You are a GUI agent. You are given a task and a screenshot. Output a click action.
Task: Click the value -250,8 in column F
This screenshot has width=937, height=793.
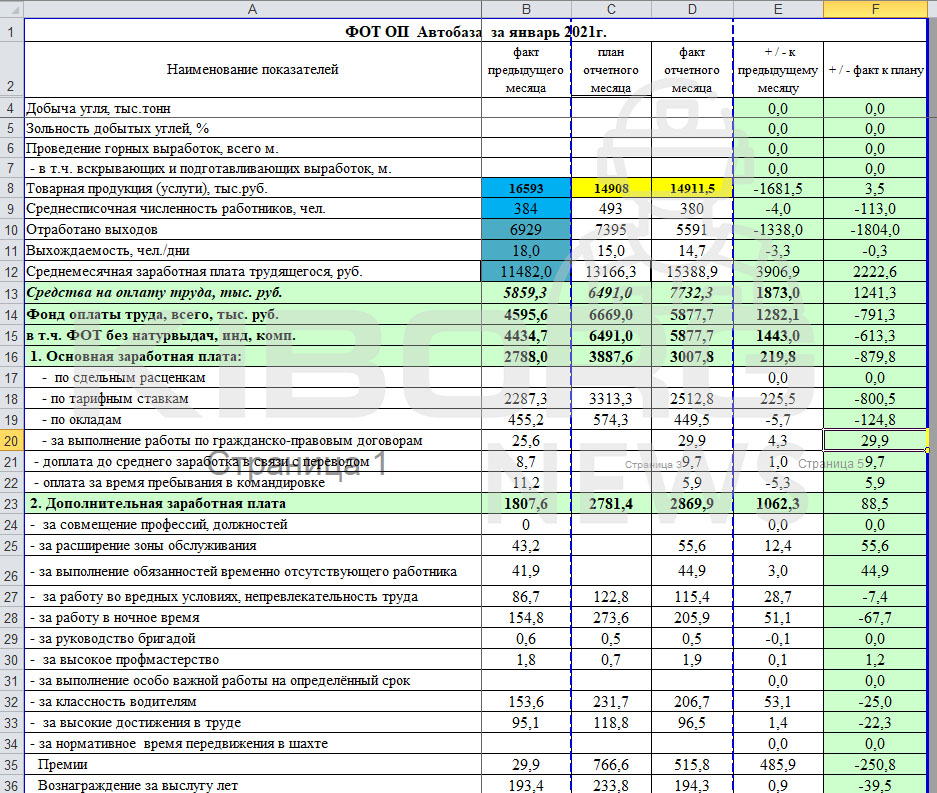875,764
